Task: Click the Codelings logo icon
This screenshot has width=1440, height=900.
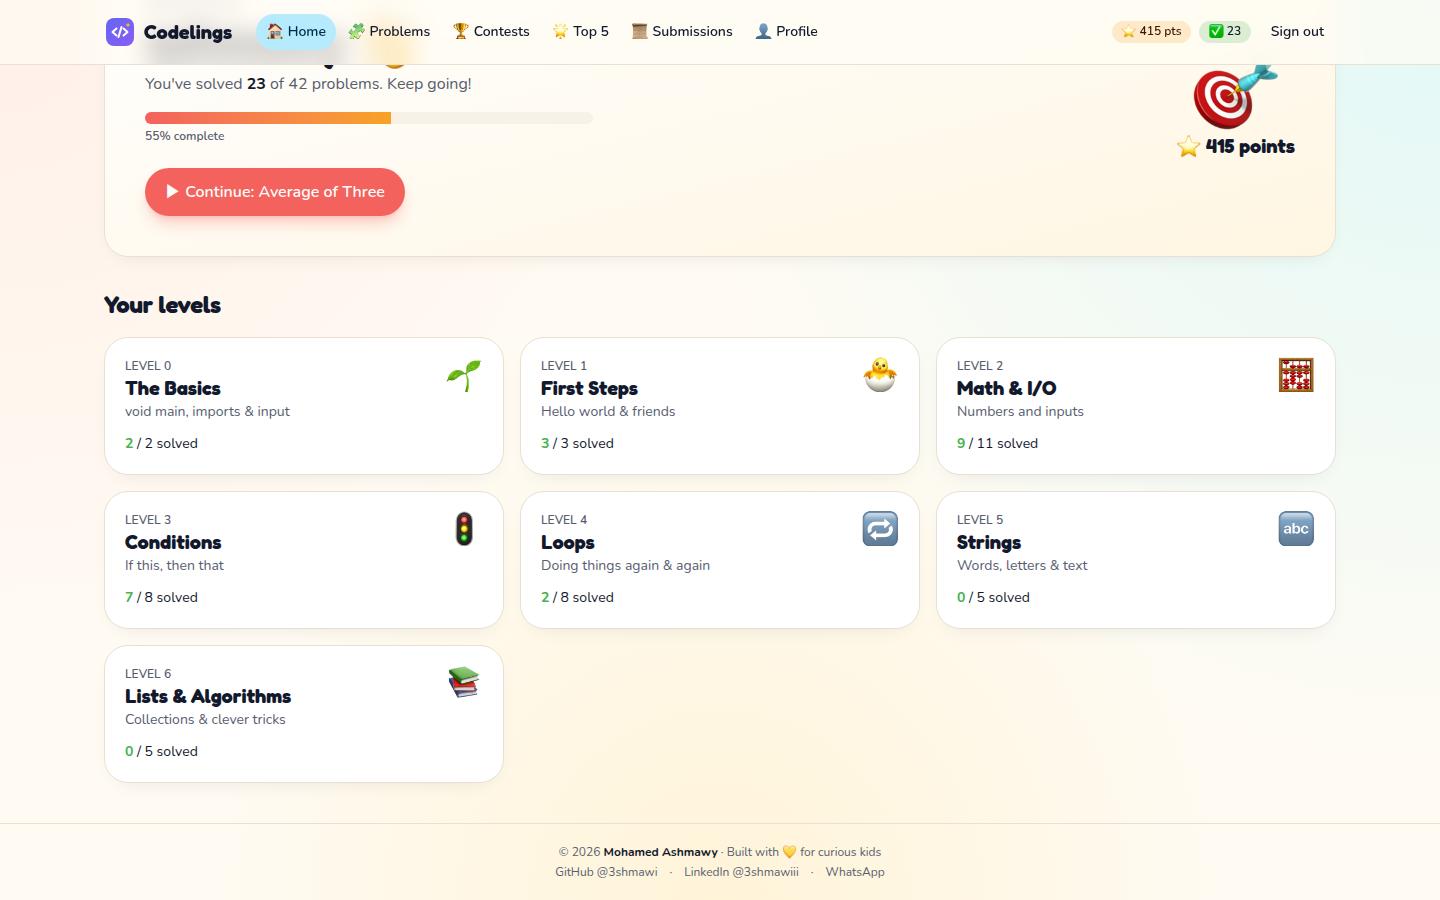Action: [x=120, y=32]
